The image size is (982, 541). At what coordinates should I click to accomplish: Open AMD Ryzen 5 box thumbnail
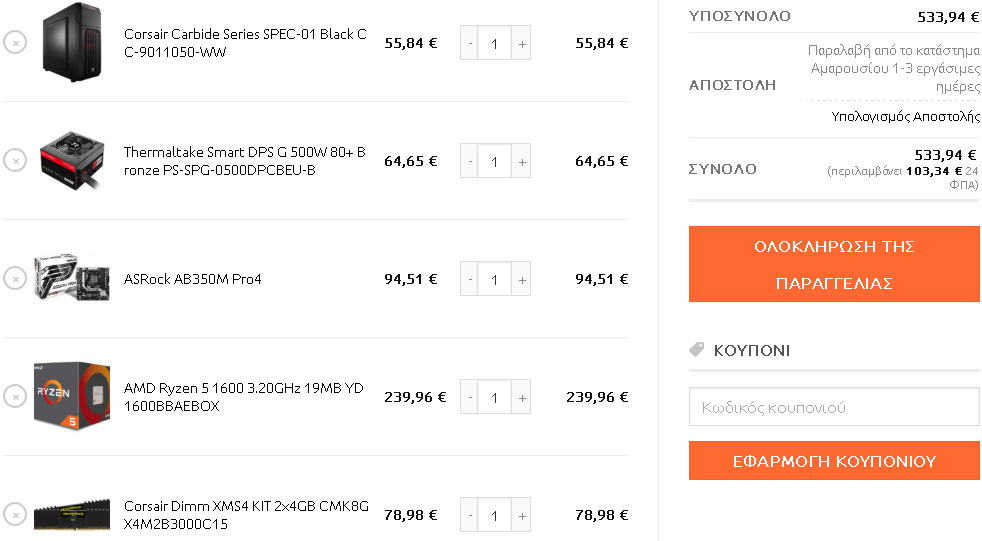pos(72,396)
